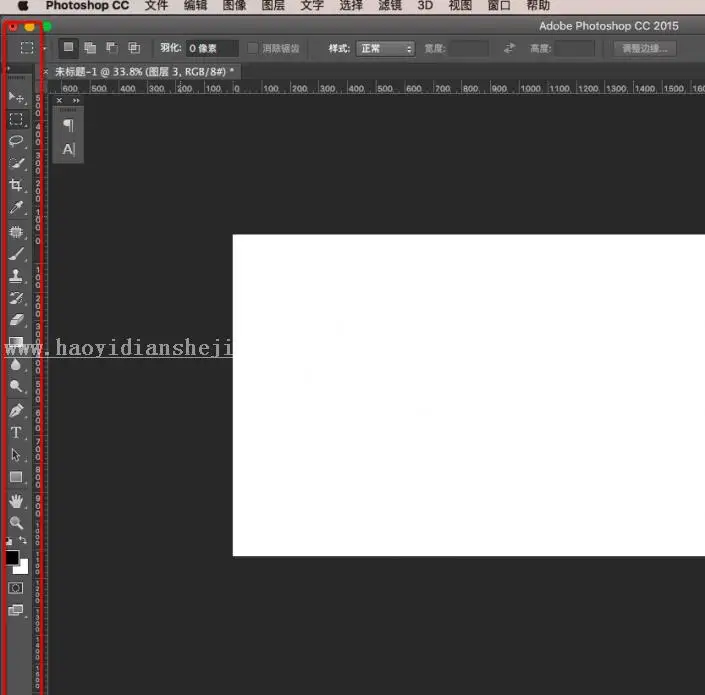This screenshot has width=705, height=695.
Task: Open the 滤镜 menu
Action: (390, 6)
